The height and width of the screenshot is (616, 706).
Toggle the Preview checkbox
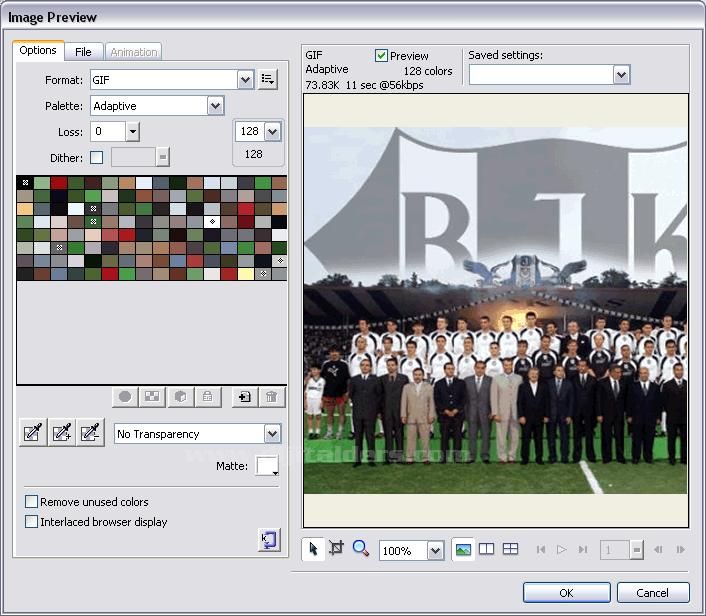pos(381,55)
